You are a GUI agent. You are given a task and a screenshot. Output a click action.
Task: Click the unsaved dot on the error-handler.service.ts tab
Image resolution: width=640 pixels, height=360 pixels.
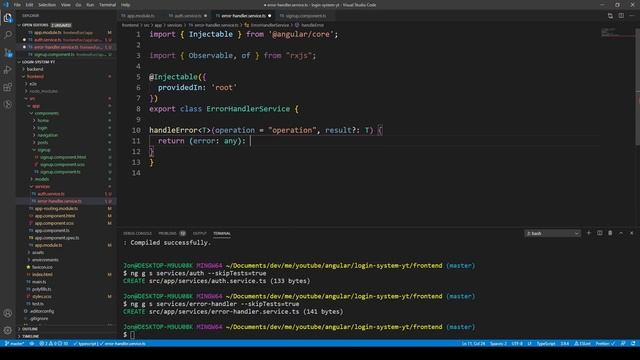[269, 16]
